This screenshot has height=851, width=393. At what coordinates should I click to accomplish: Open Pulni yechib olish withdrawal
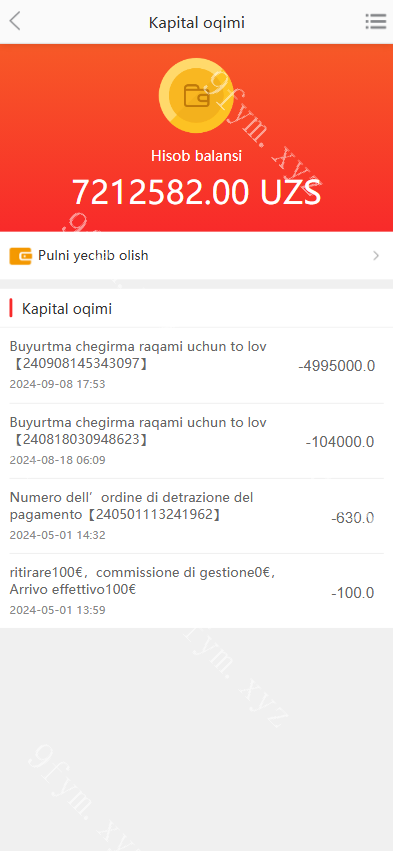click(196, 256)
